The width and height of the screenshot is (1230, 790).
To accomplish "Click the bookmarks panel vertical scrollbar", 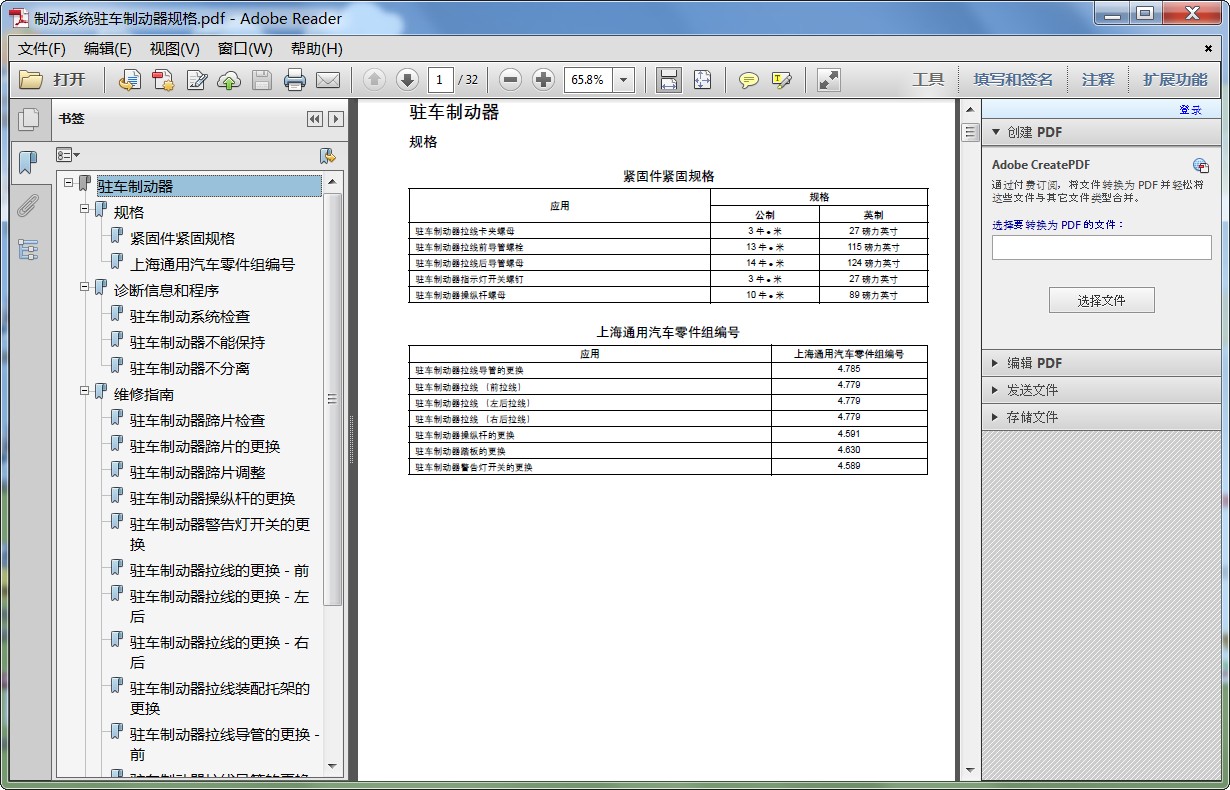I will (333, 399).
